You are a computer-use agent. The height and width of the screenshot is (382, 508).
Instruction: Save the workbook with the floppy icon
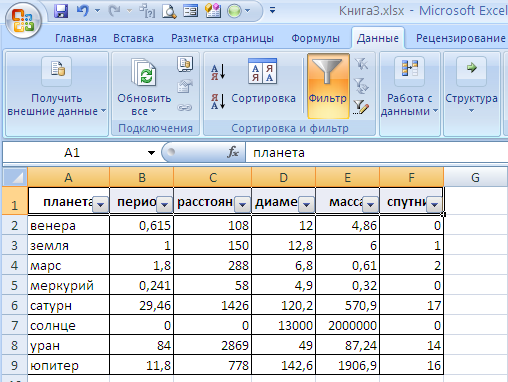(x=61, y=11)
